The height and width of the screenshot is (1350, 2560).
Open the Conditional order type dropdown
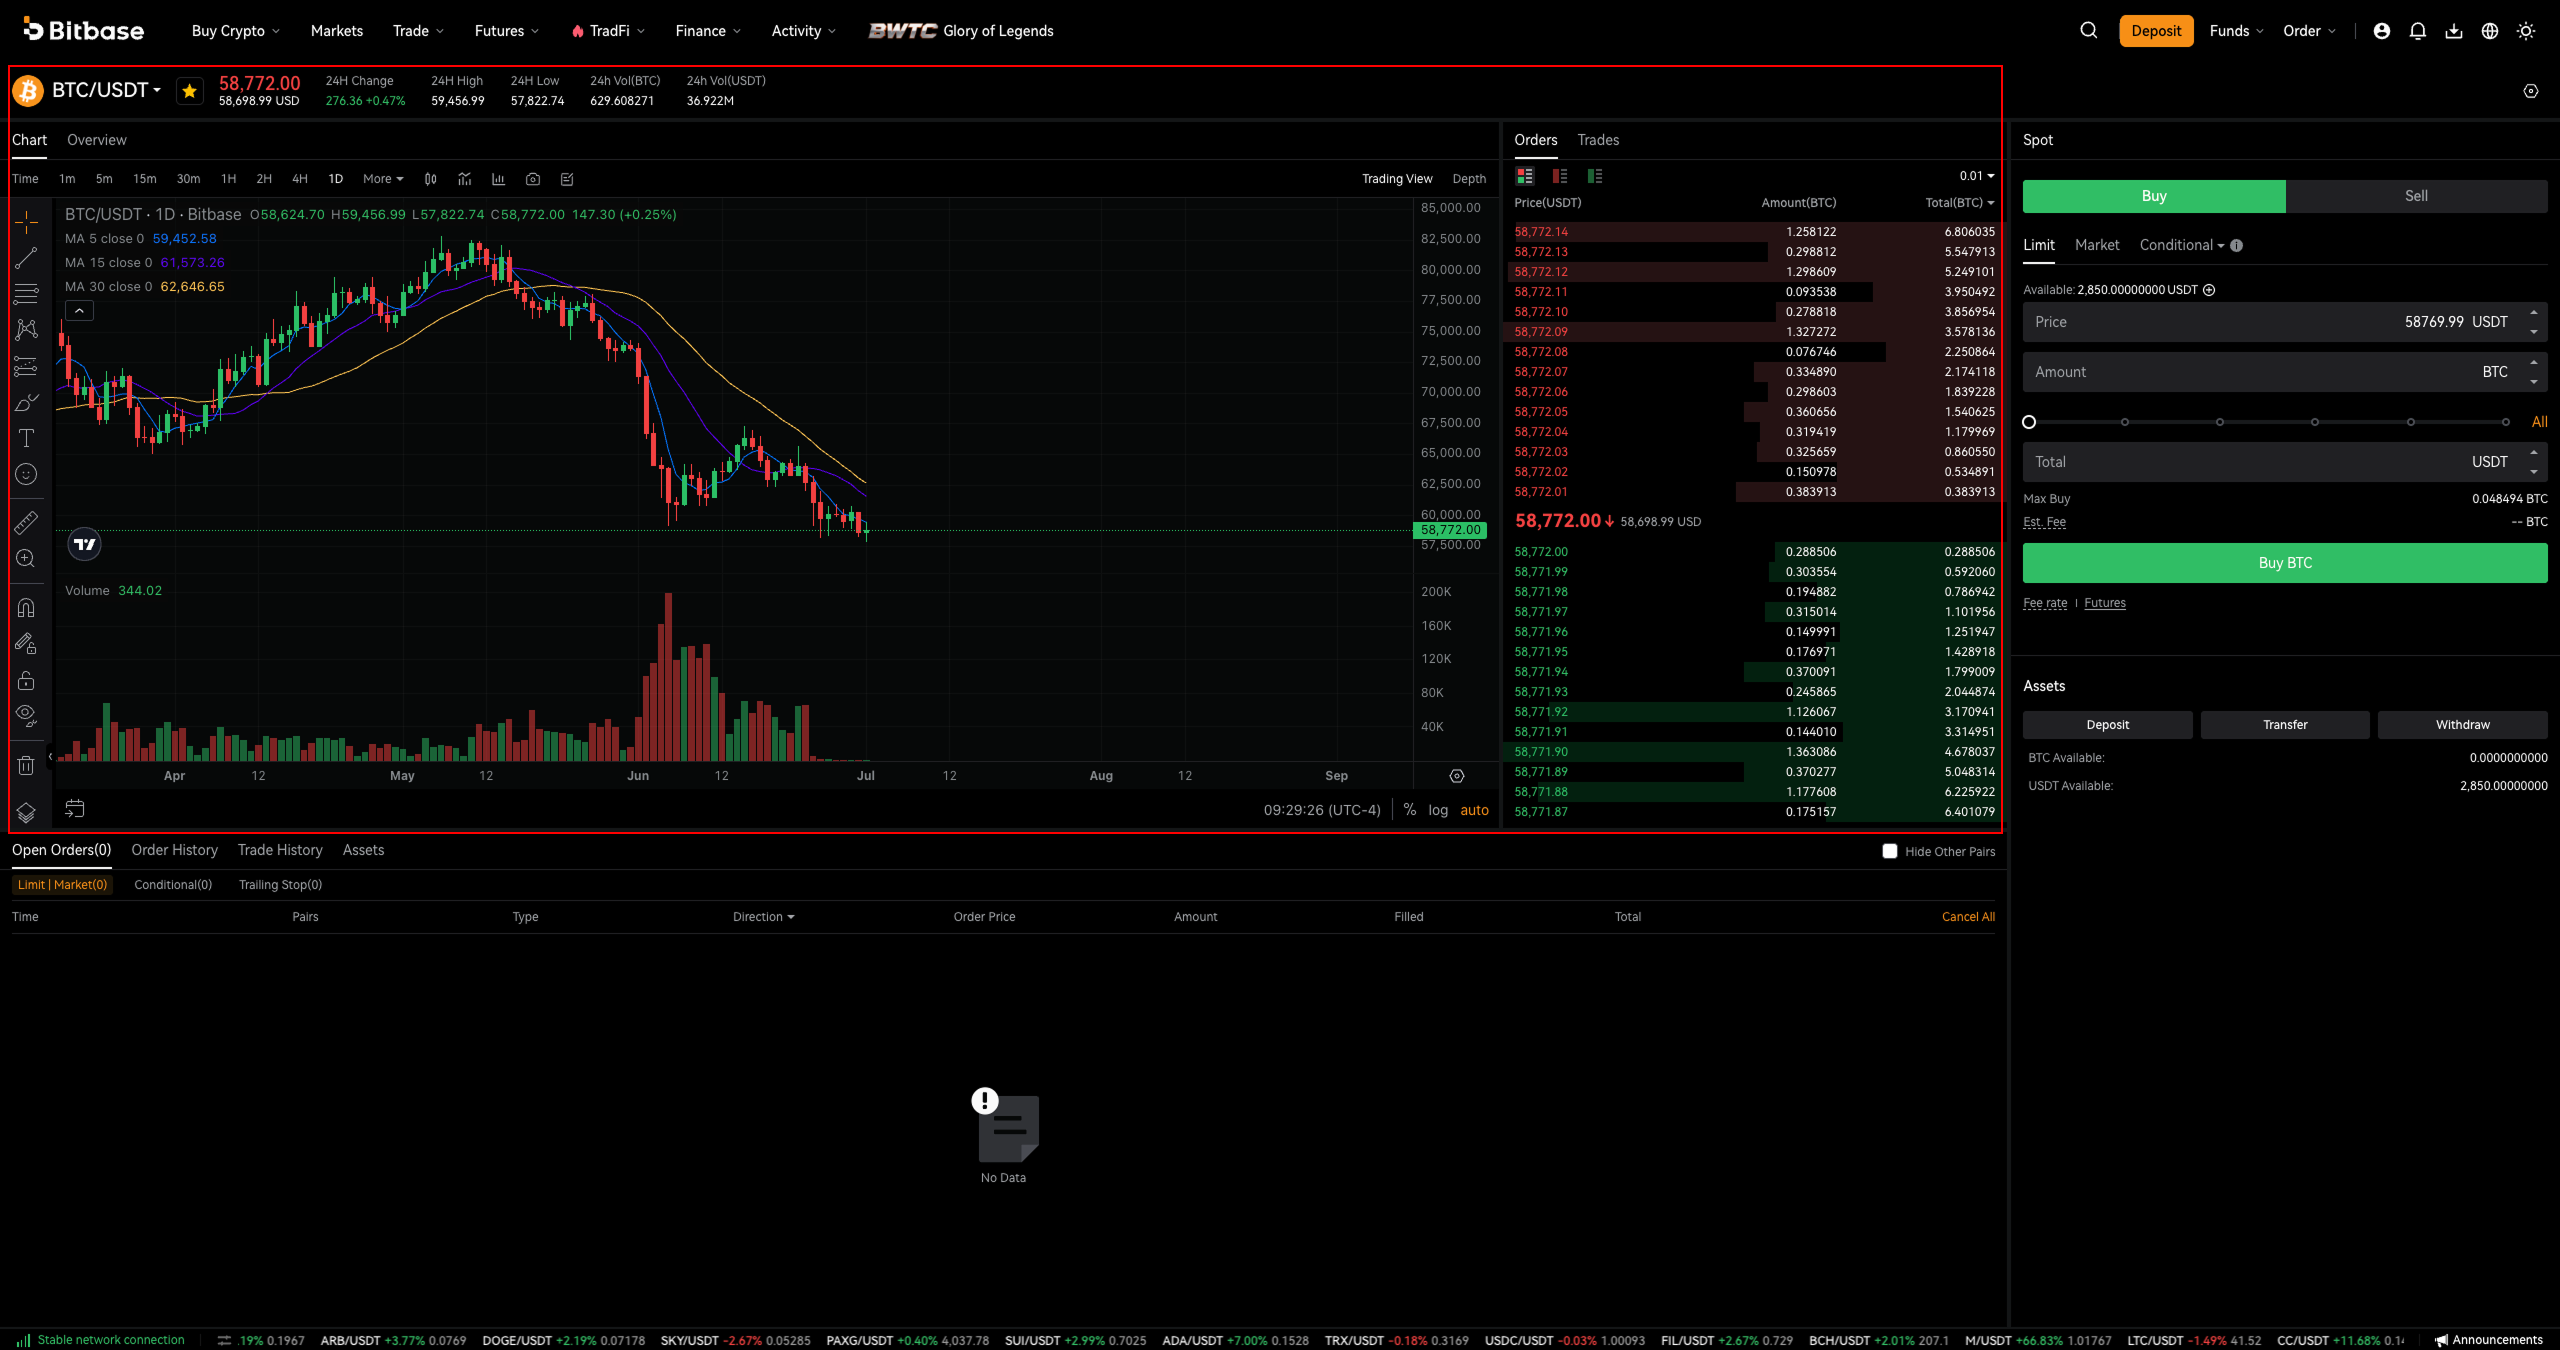click(x=2182, y=245)
